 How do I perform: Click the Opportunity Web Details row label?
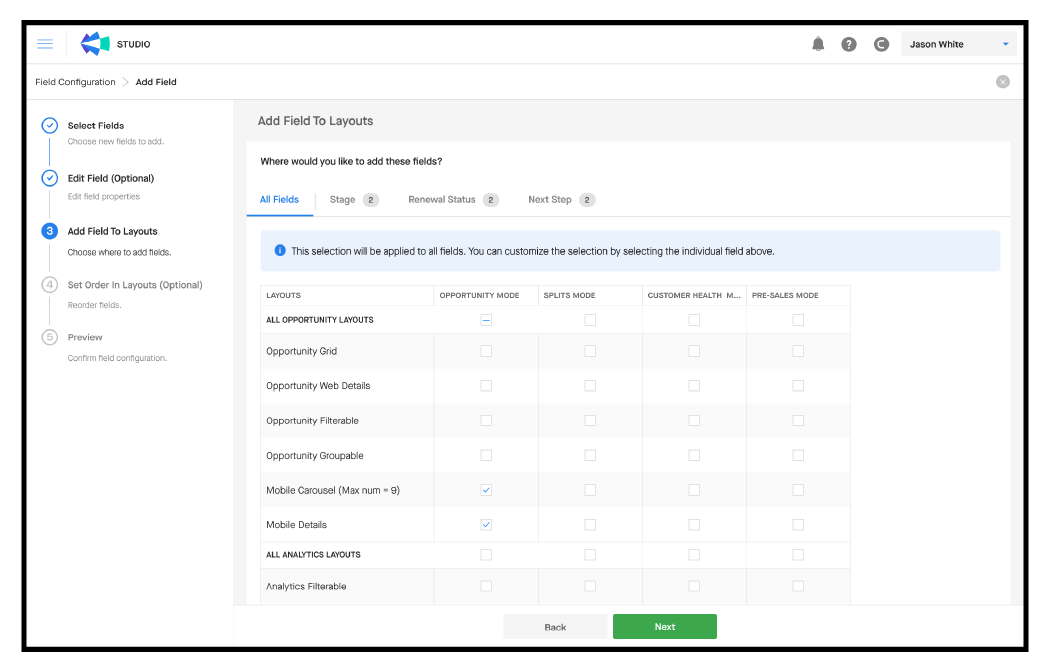click(318, 386)
